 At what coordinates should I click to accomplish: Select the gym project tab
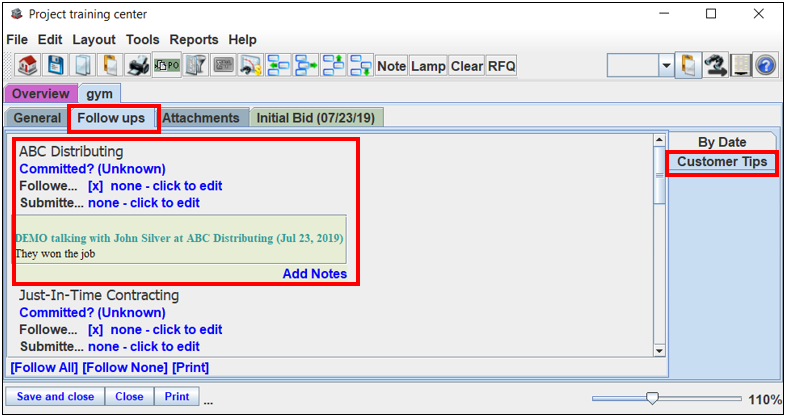click(x=99, y=94)
